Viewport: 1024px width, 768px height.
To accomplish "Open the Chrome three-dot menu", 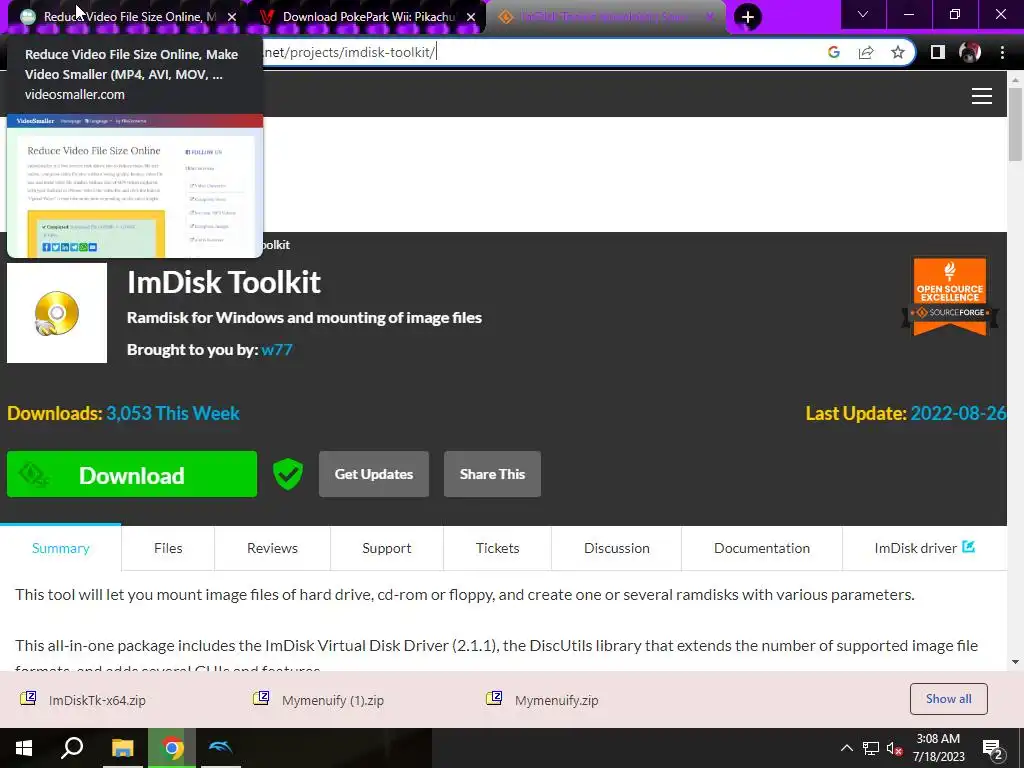I will (x=1002, y=52).
